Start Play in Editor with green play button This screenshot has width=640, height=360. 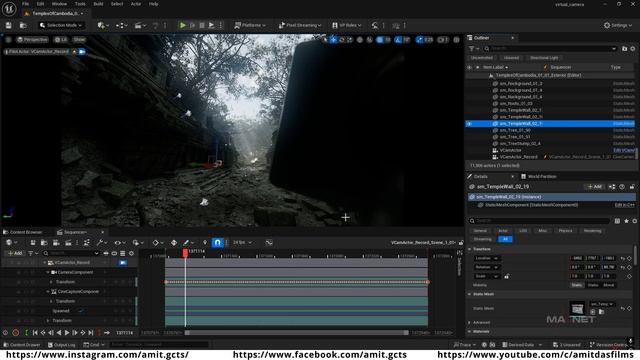point(183,25)
